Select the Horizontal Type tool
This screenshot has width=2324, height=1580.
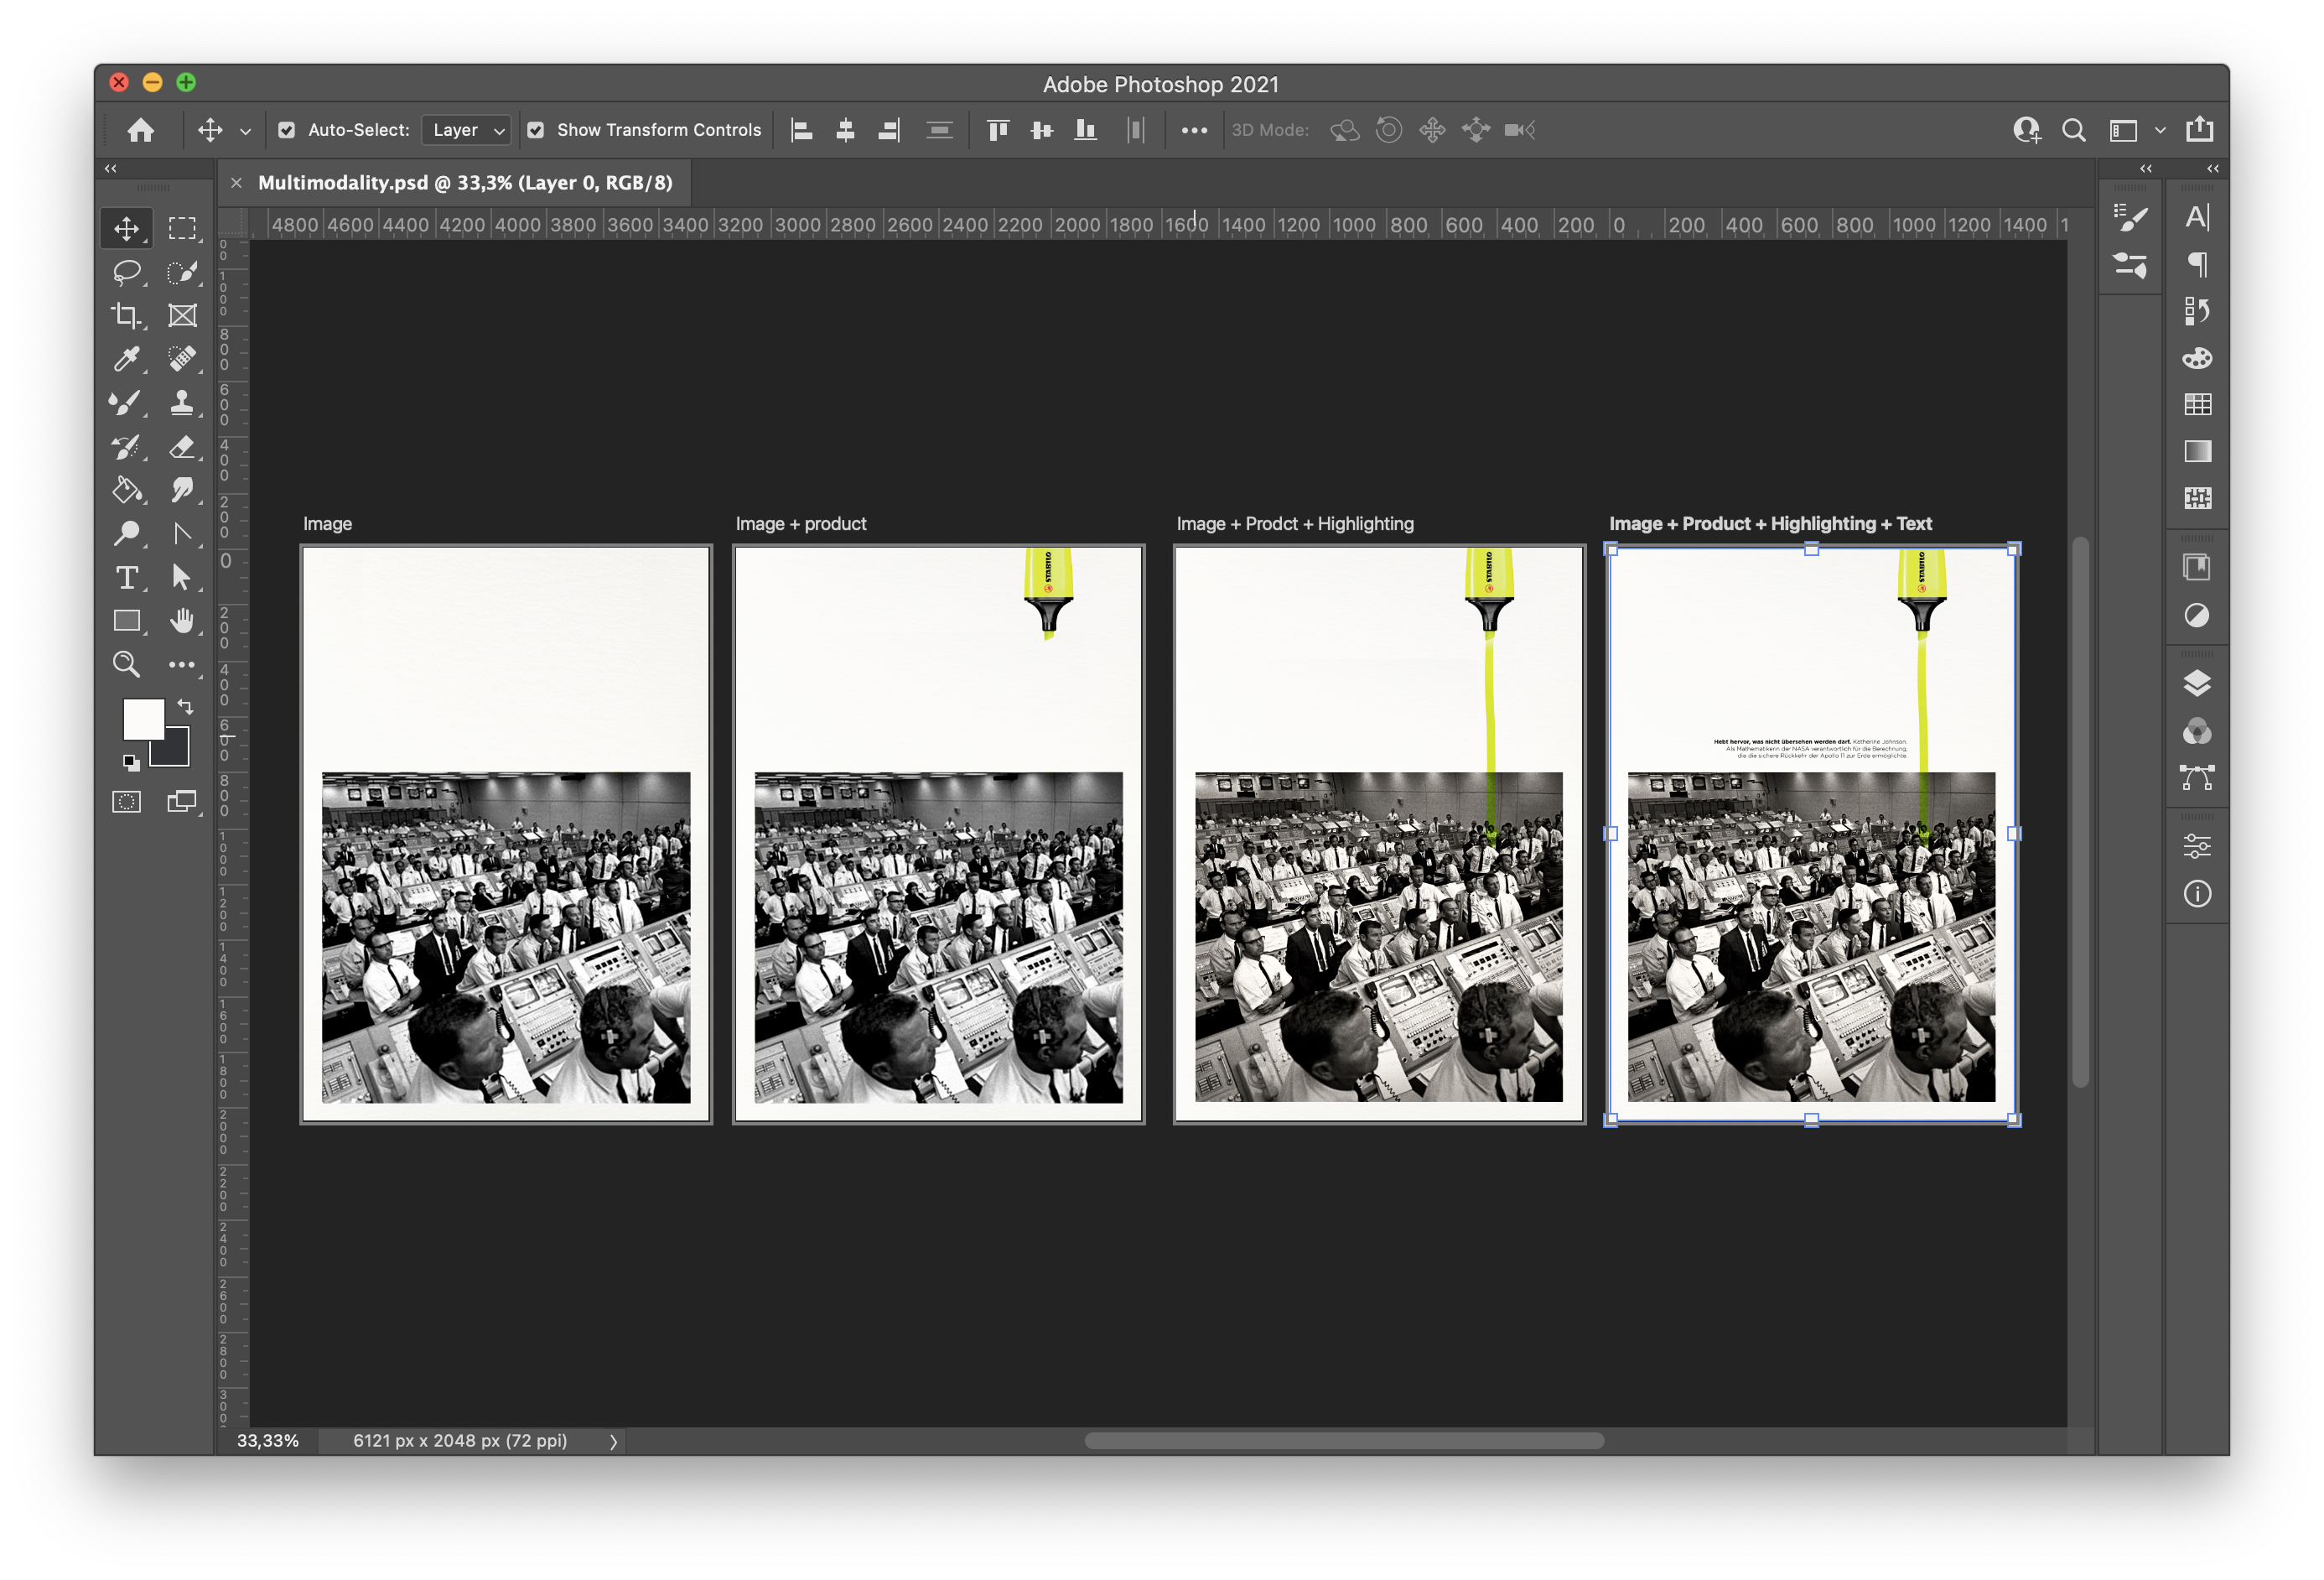127,577
